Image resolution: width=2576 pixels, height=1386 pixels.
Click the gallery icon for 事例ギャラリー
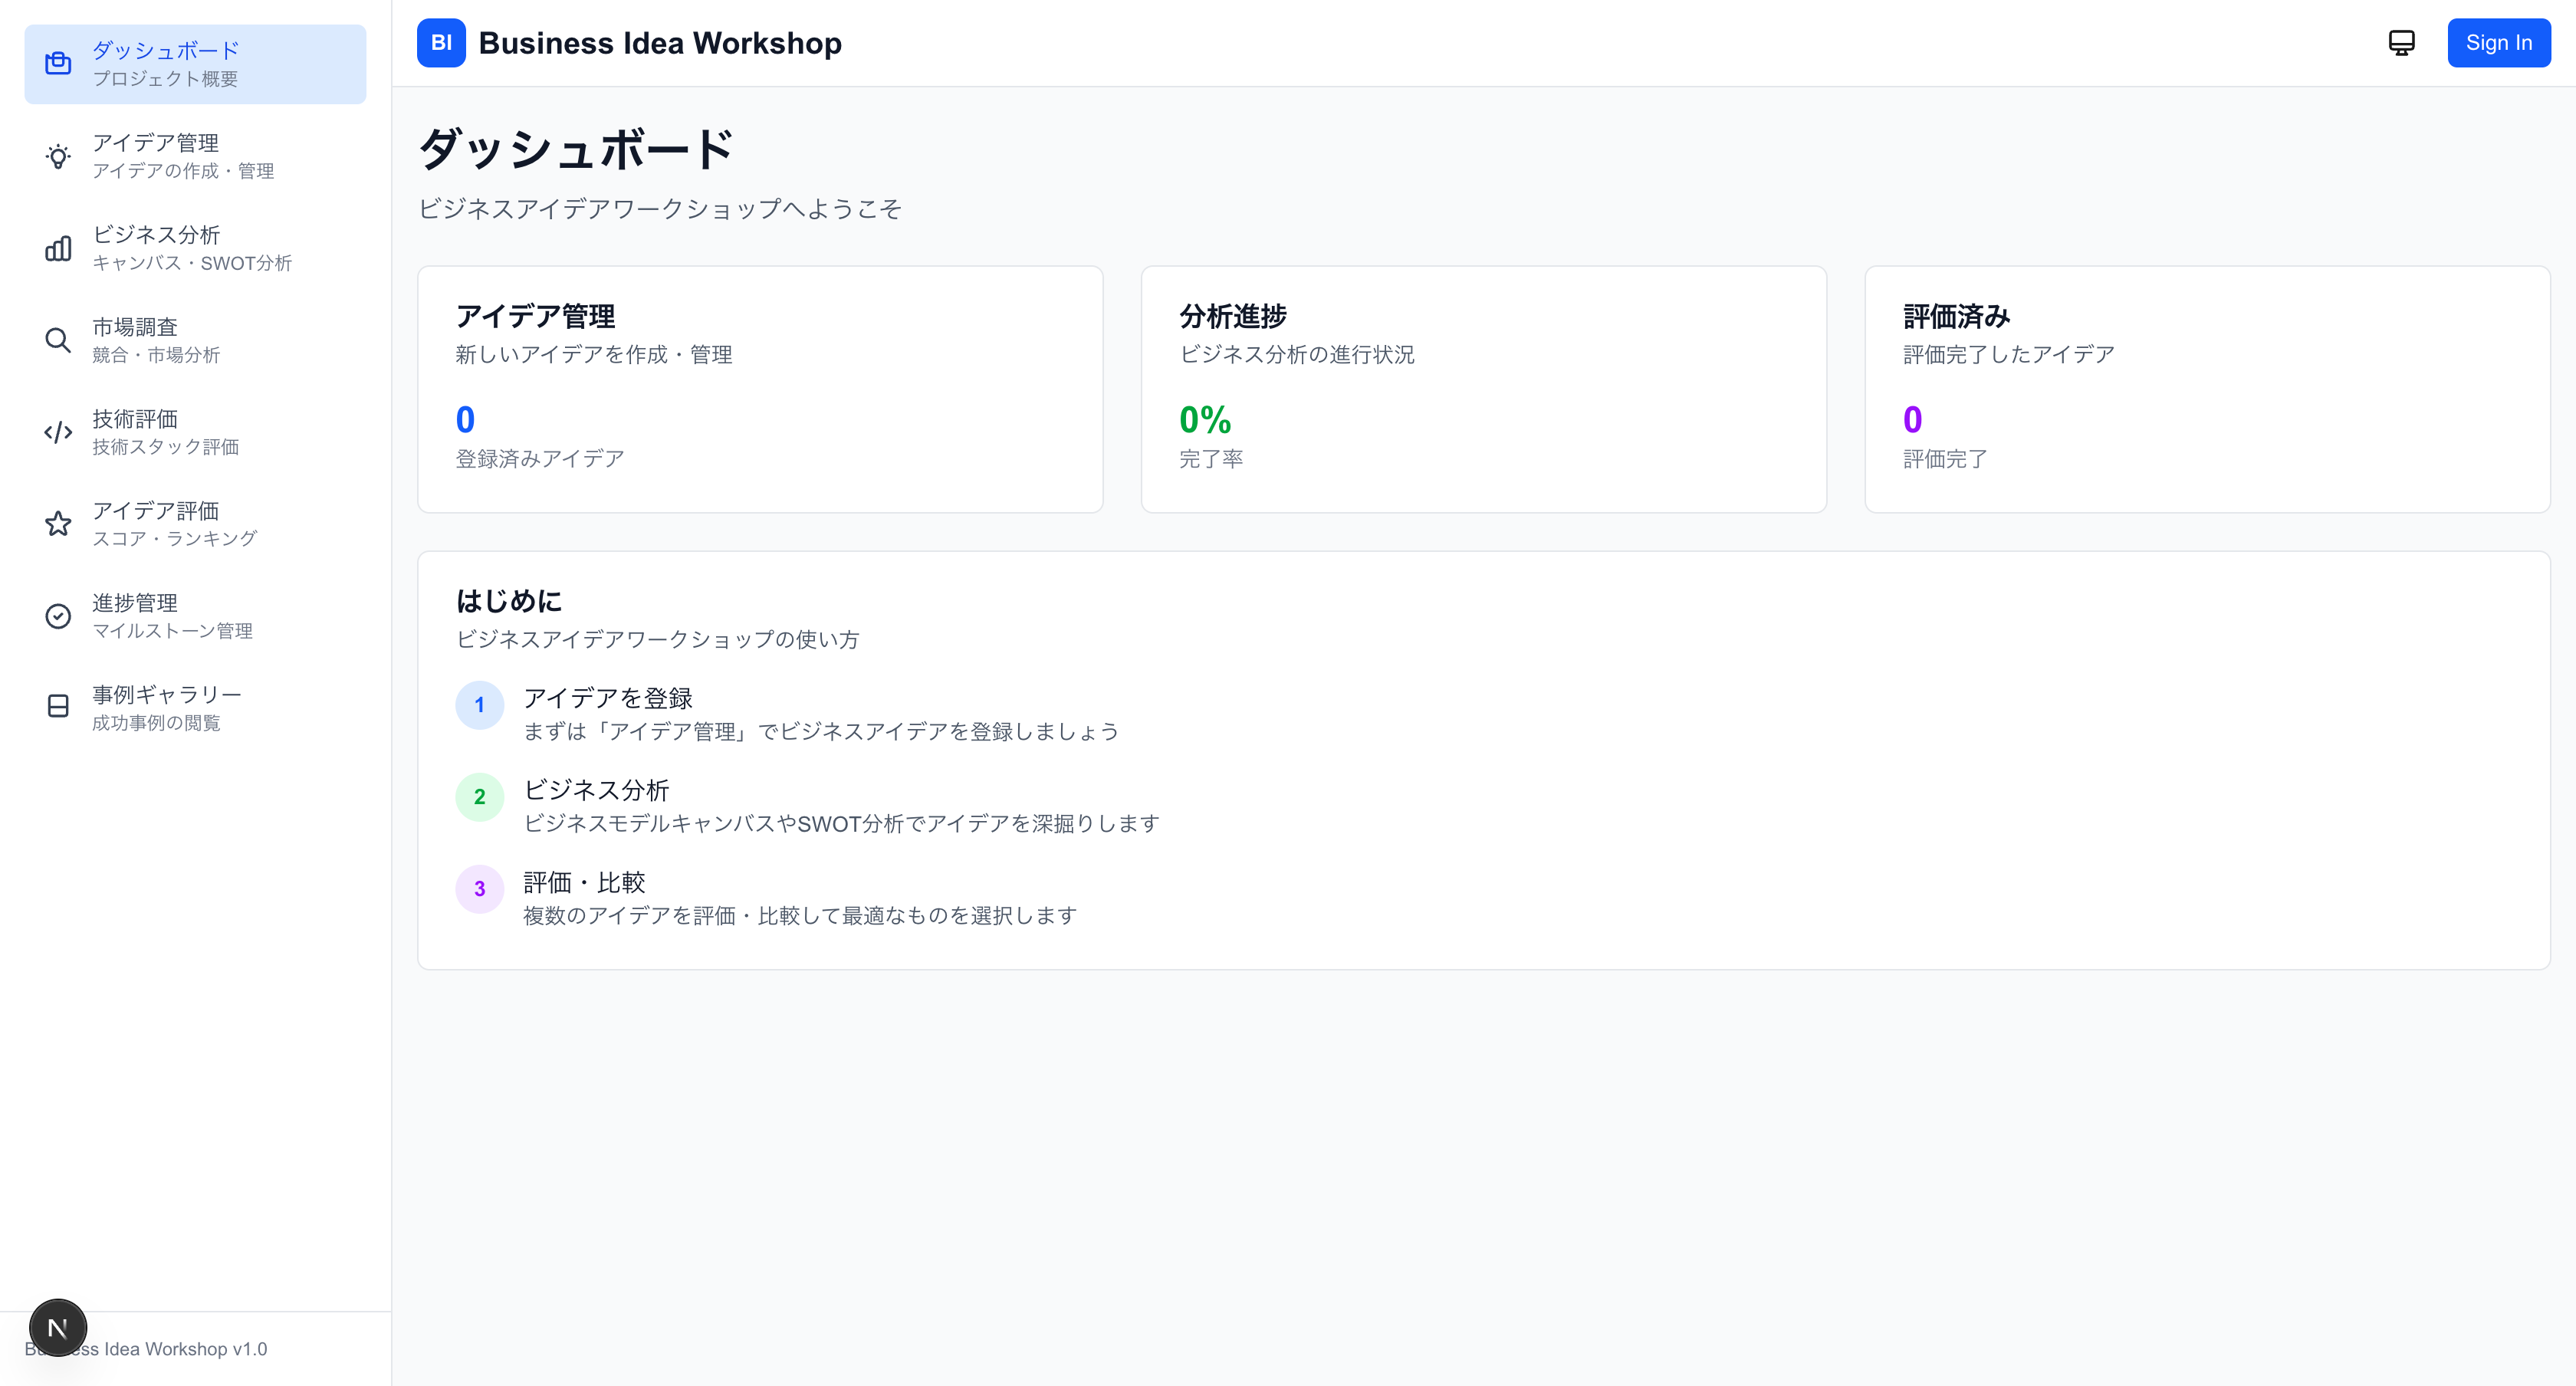point(58,707)
